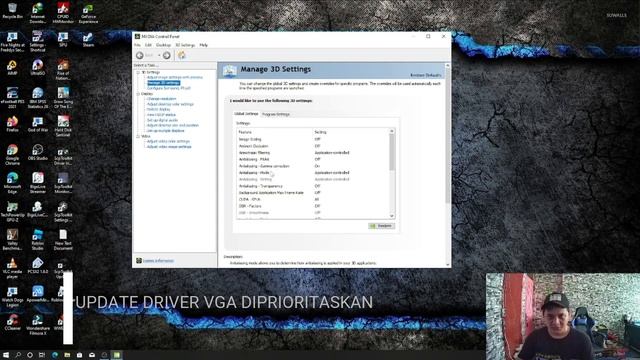The image size is (640, 360).
Task: Select Adjust desktop size and position
Action: (x=173, y=125)
